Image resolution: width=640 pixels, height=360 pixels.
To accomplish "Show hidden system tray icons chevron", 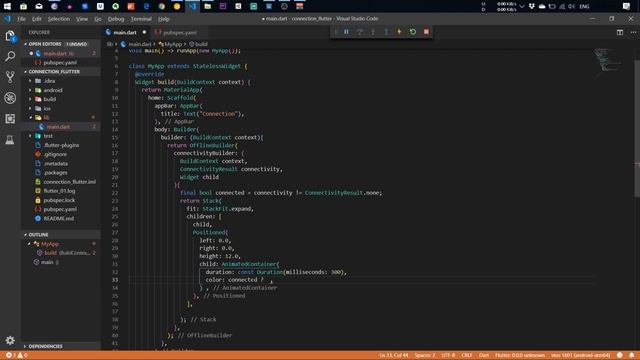I will pyautogui.click(x=522, y=6).
